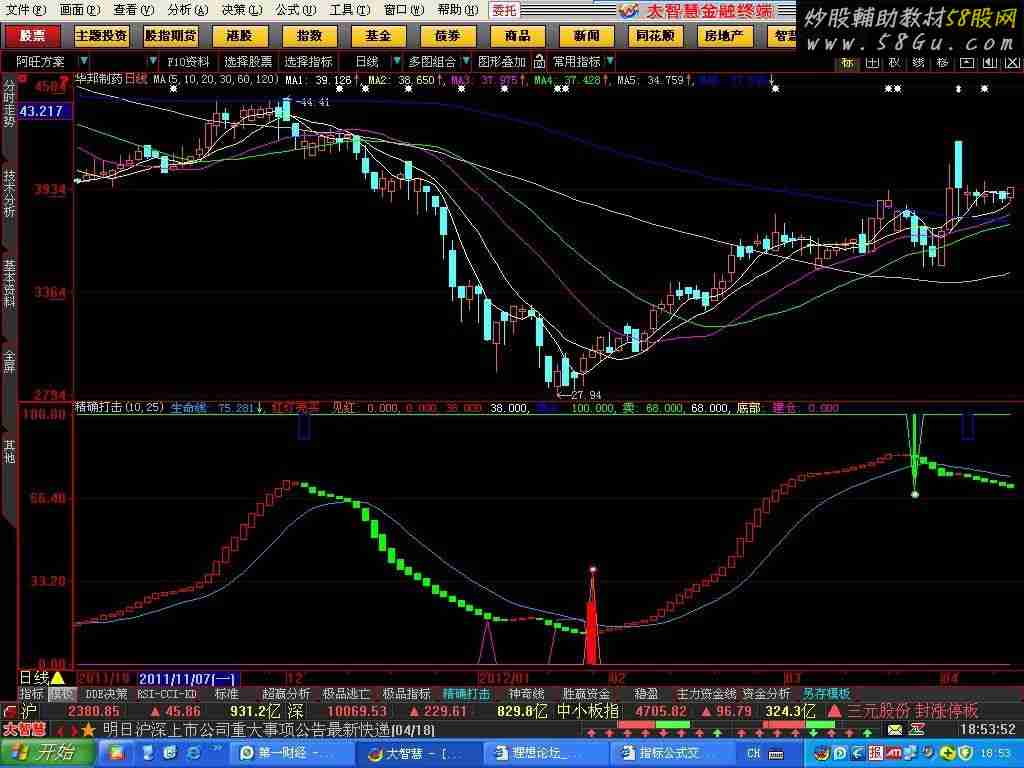Screen dimensions: 1024x768
Task: Open the 帮助(H) menu
Action: pyautogui.click(x=458, y=10)
